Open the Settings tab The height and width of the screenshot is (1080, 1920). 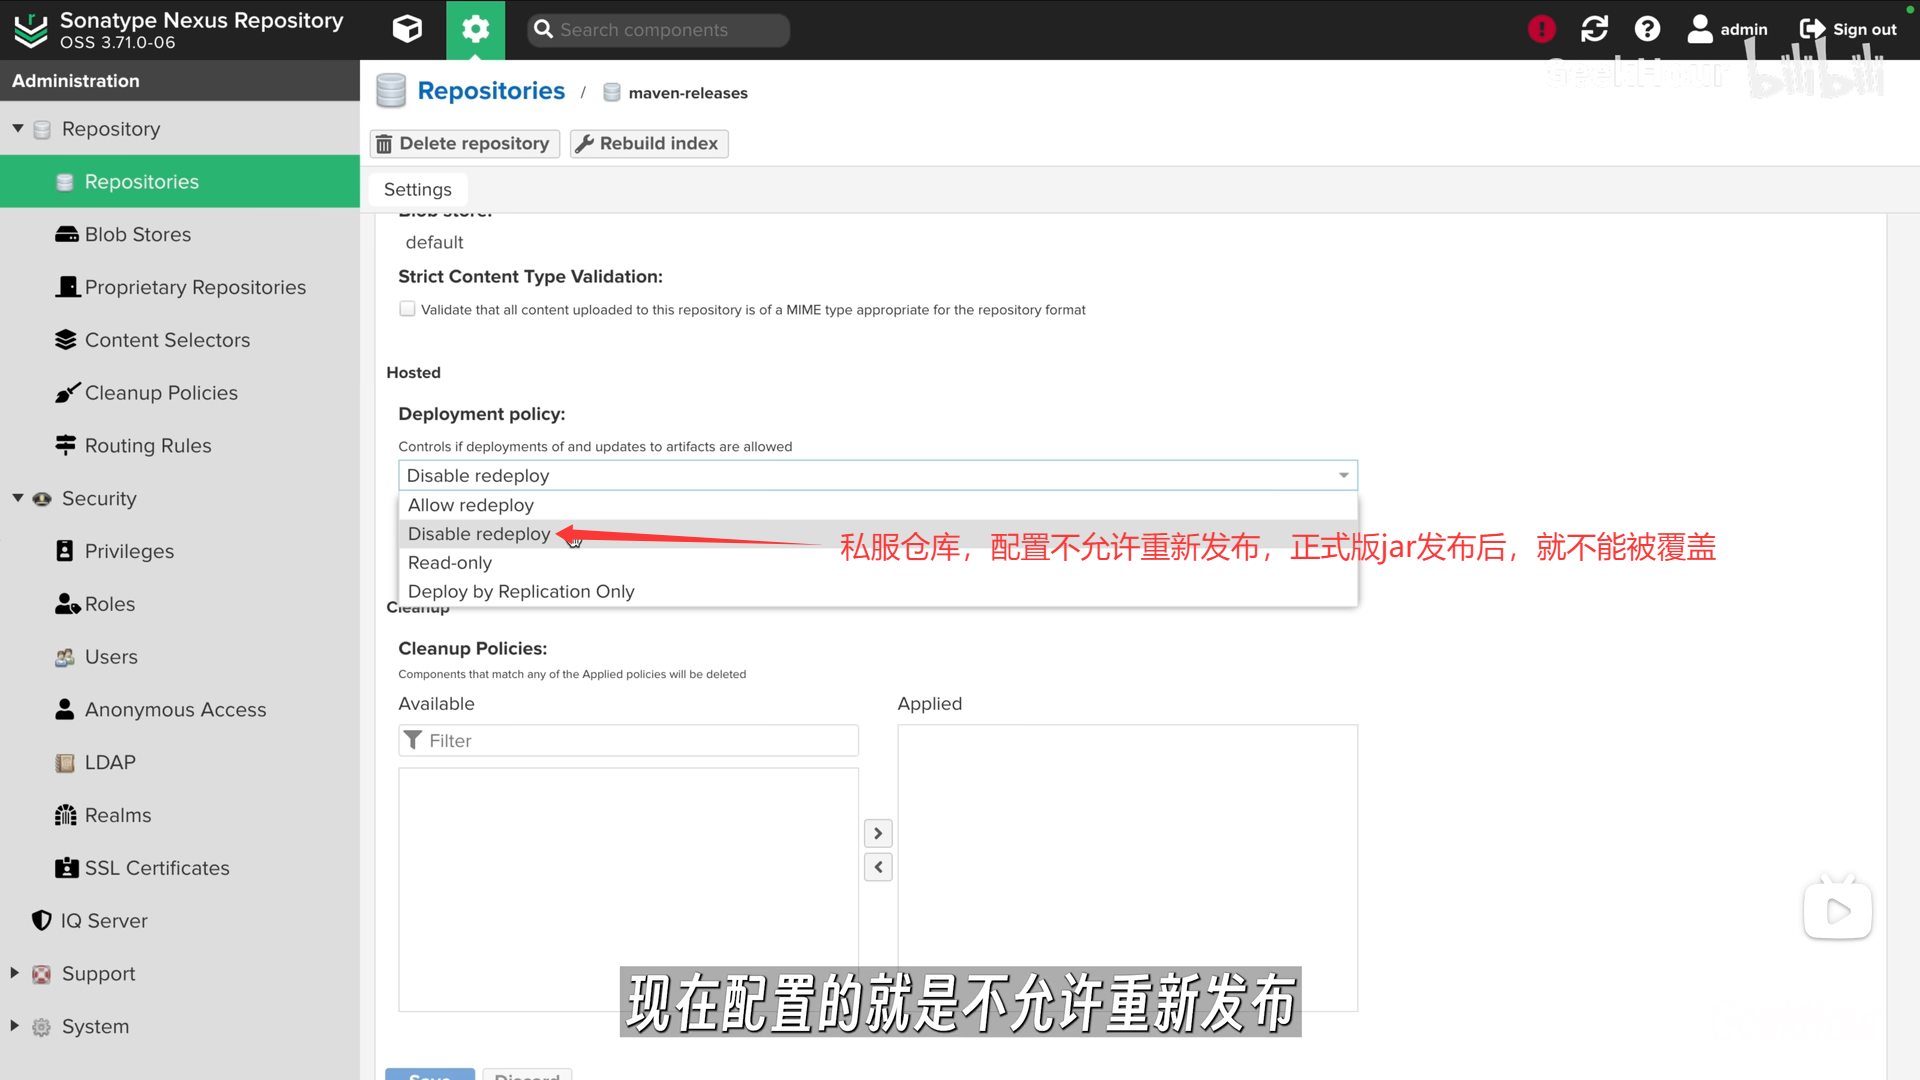pos(418,189)
